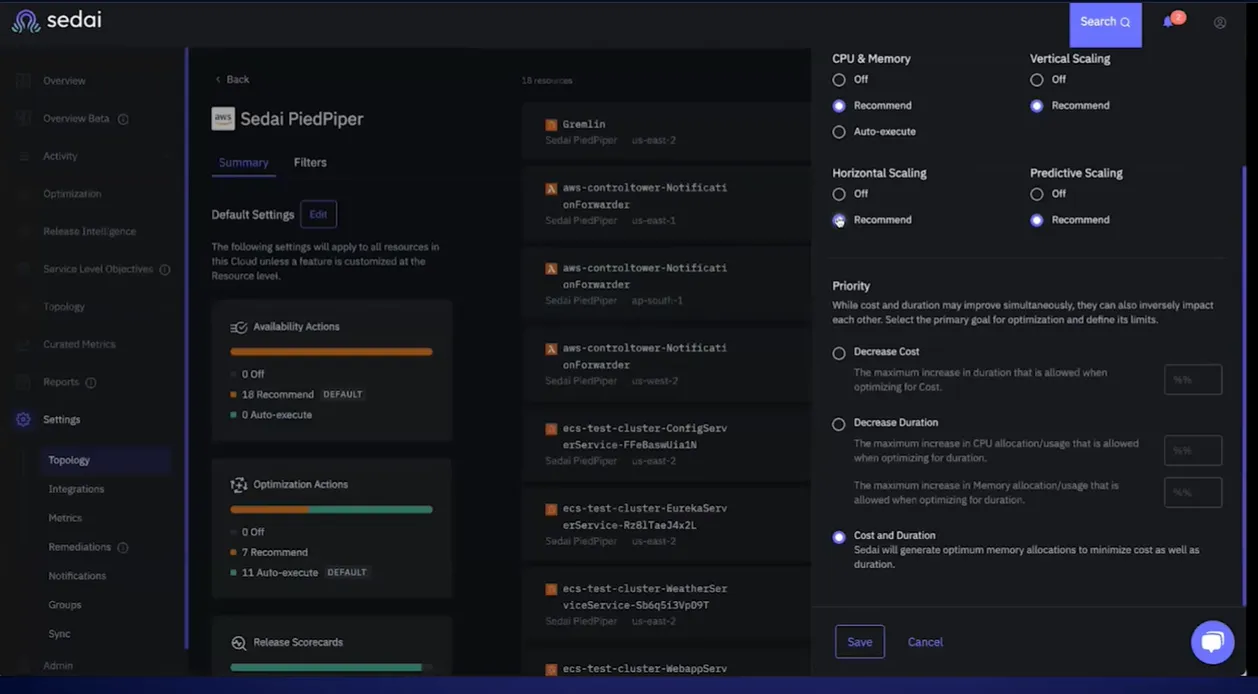This screenshot has width=1258, height=694.
Task: Open Notifications under Settings
Action: (x=77, y=577)
